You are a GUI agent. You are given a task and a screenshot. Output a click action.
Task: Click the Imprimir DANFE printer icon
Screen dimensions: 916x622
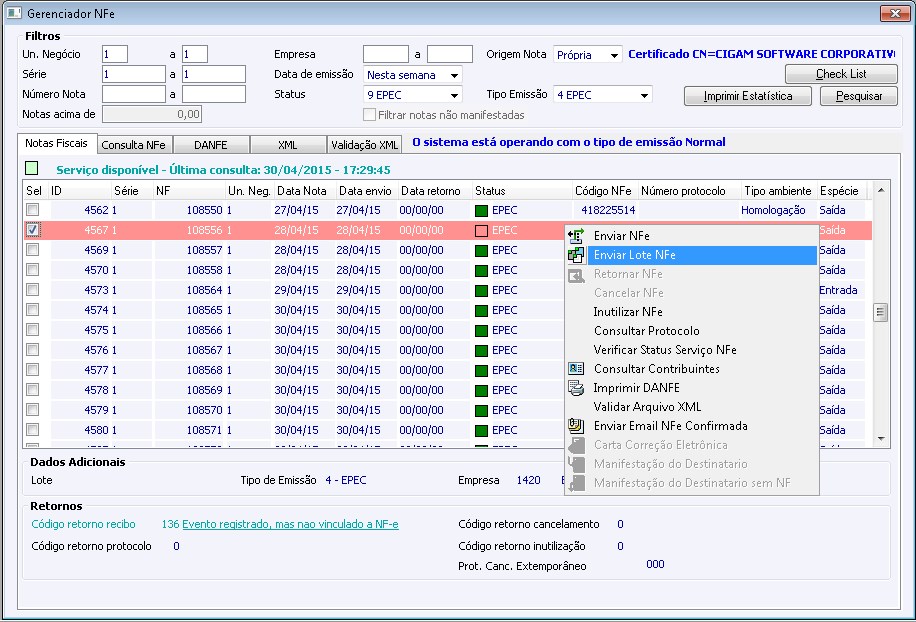pyautogui.click(x=576, y=388)
